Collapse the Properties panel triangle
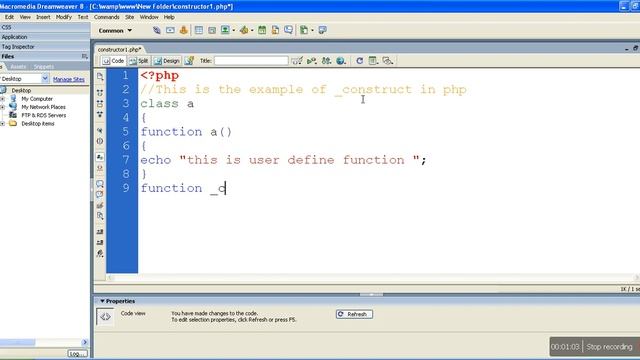Image resolution: width=640 pixels, height=360 pixels. (x=102, y=301)
